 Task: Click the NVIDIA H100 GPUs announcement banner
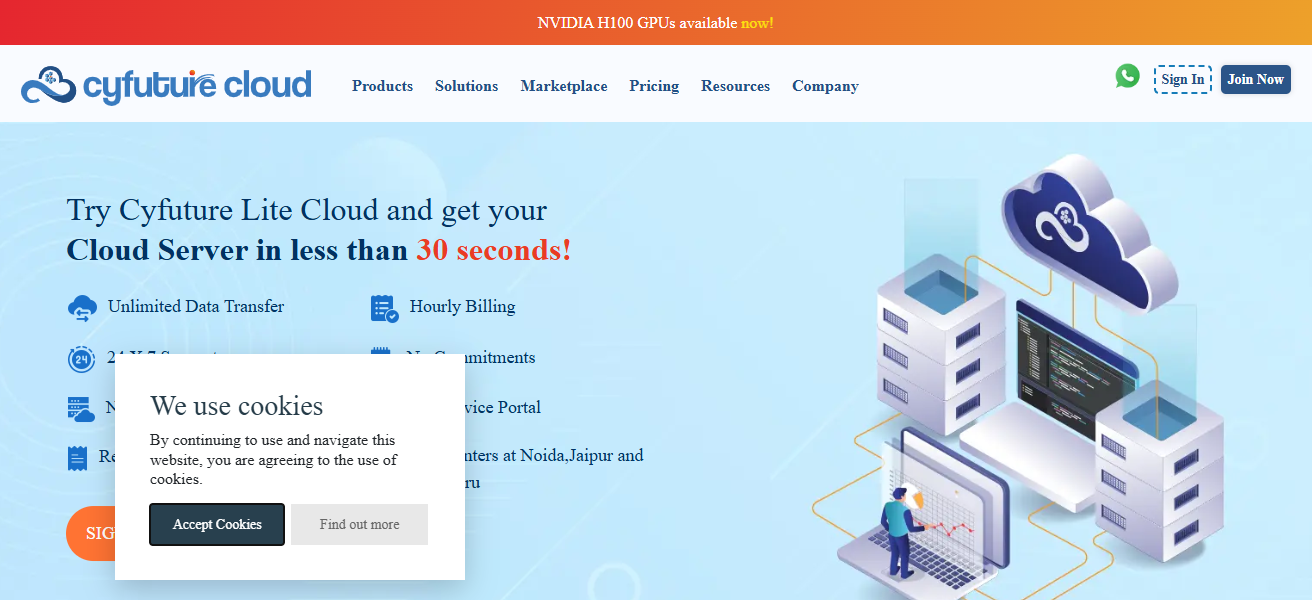(655, 22)
